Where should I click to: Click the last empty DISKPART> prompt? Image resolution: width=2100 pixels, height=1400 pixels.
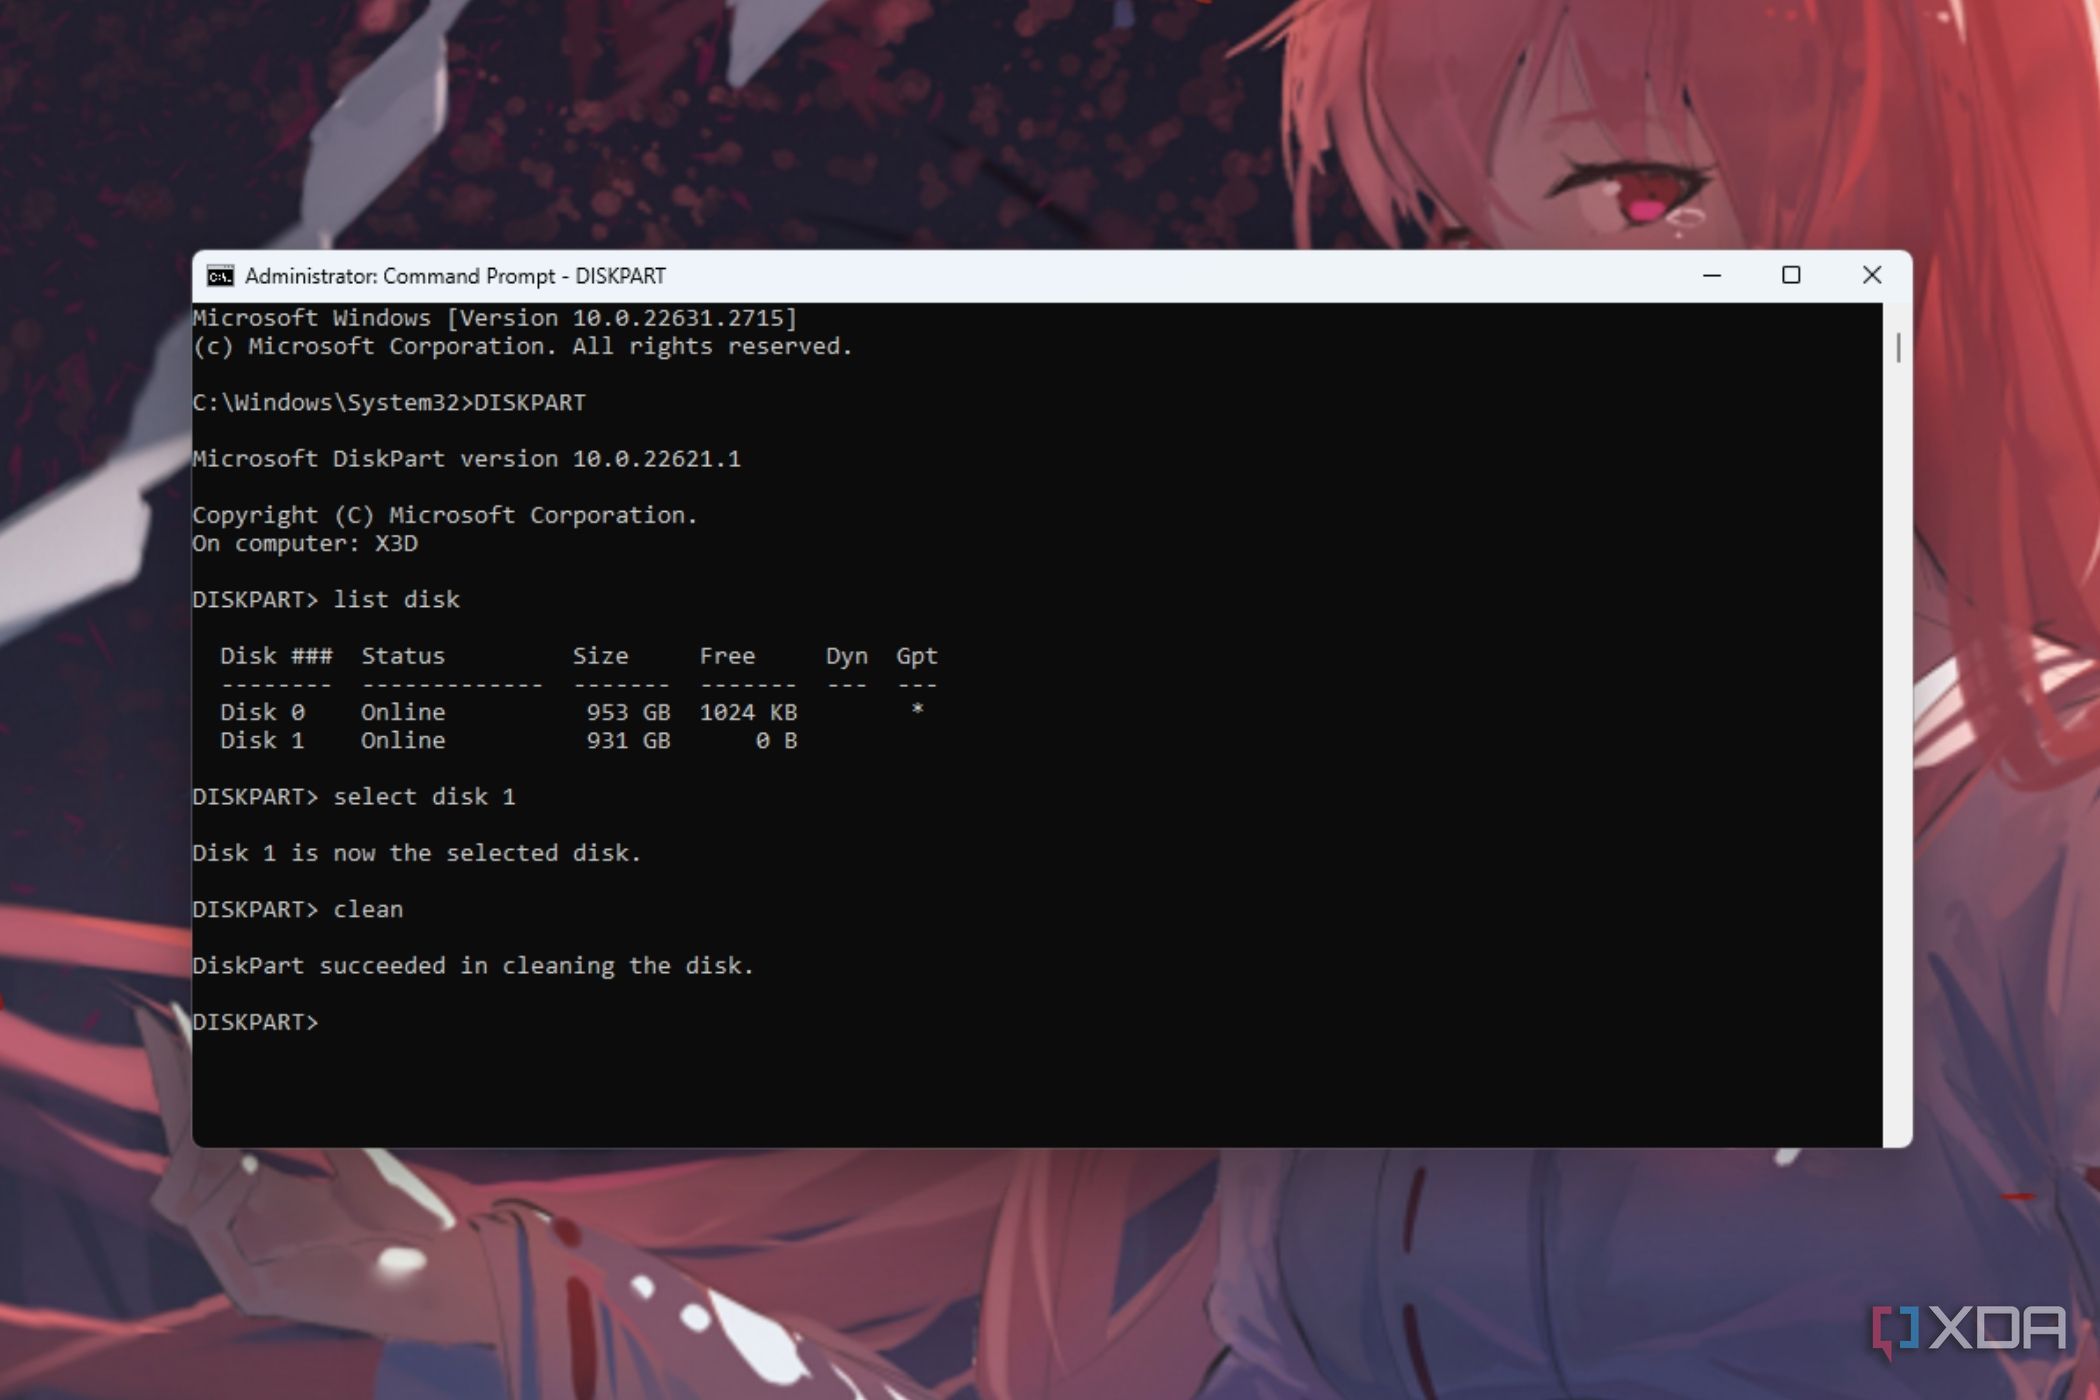(x=255, y=1022)
